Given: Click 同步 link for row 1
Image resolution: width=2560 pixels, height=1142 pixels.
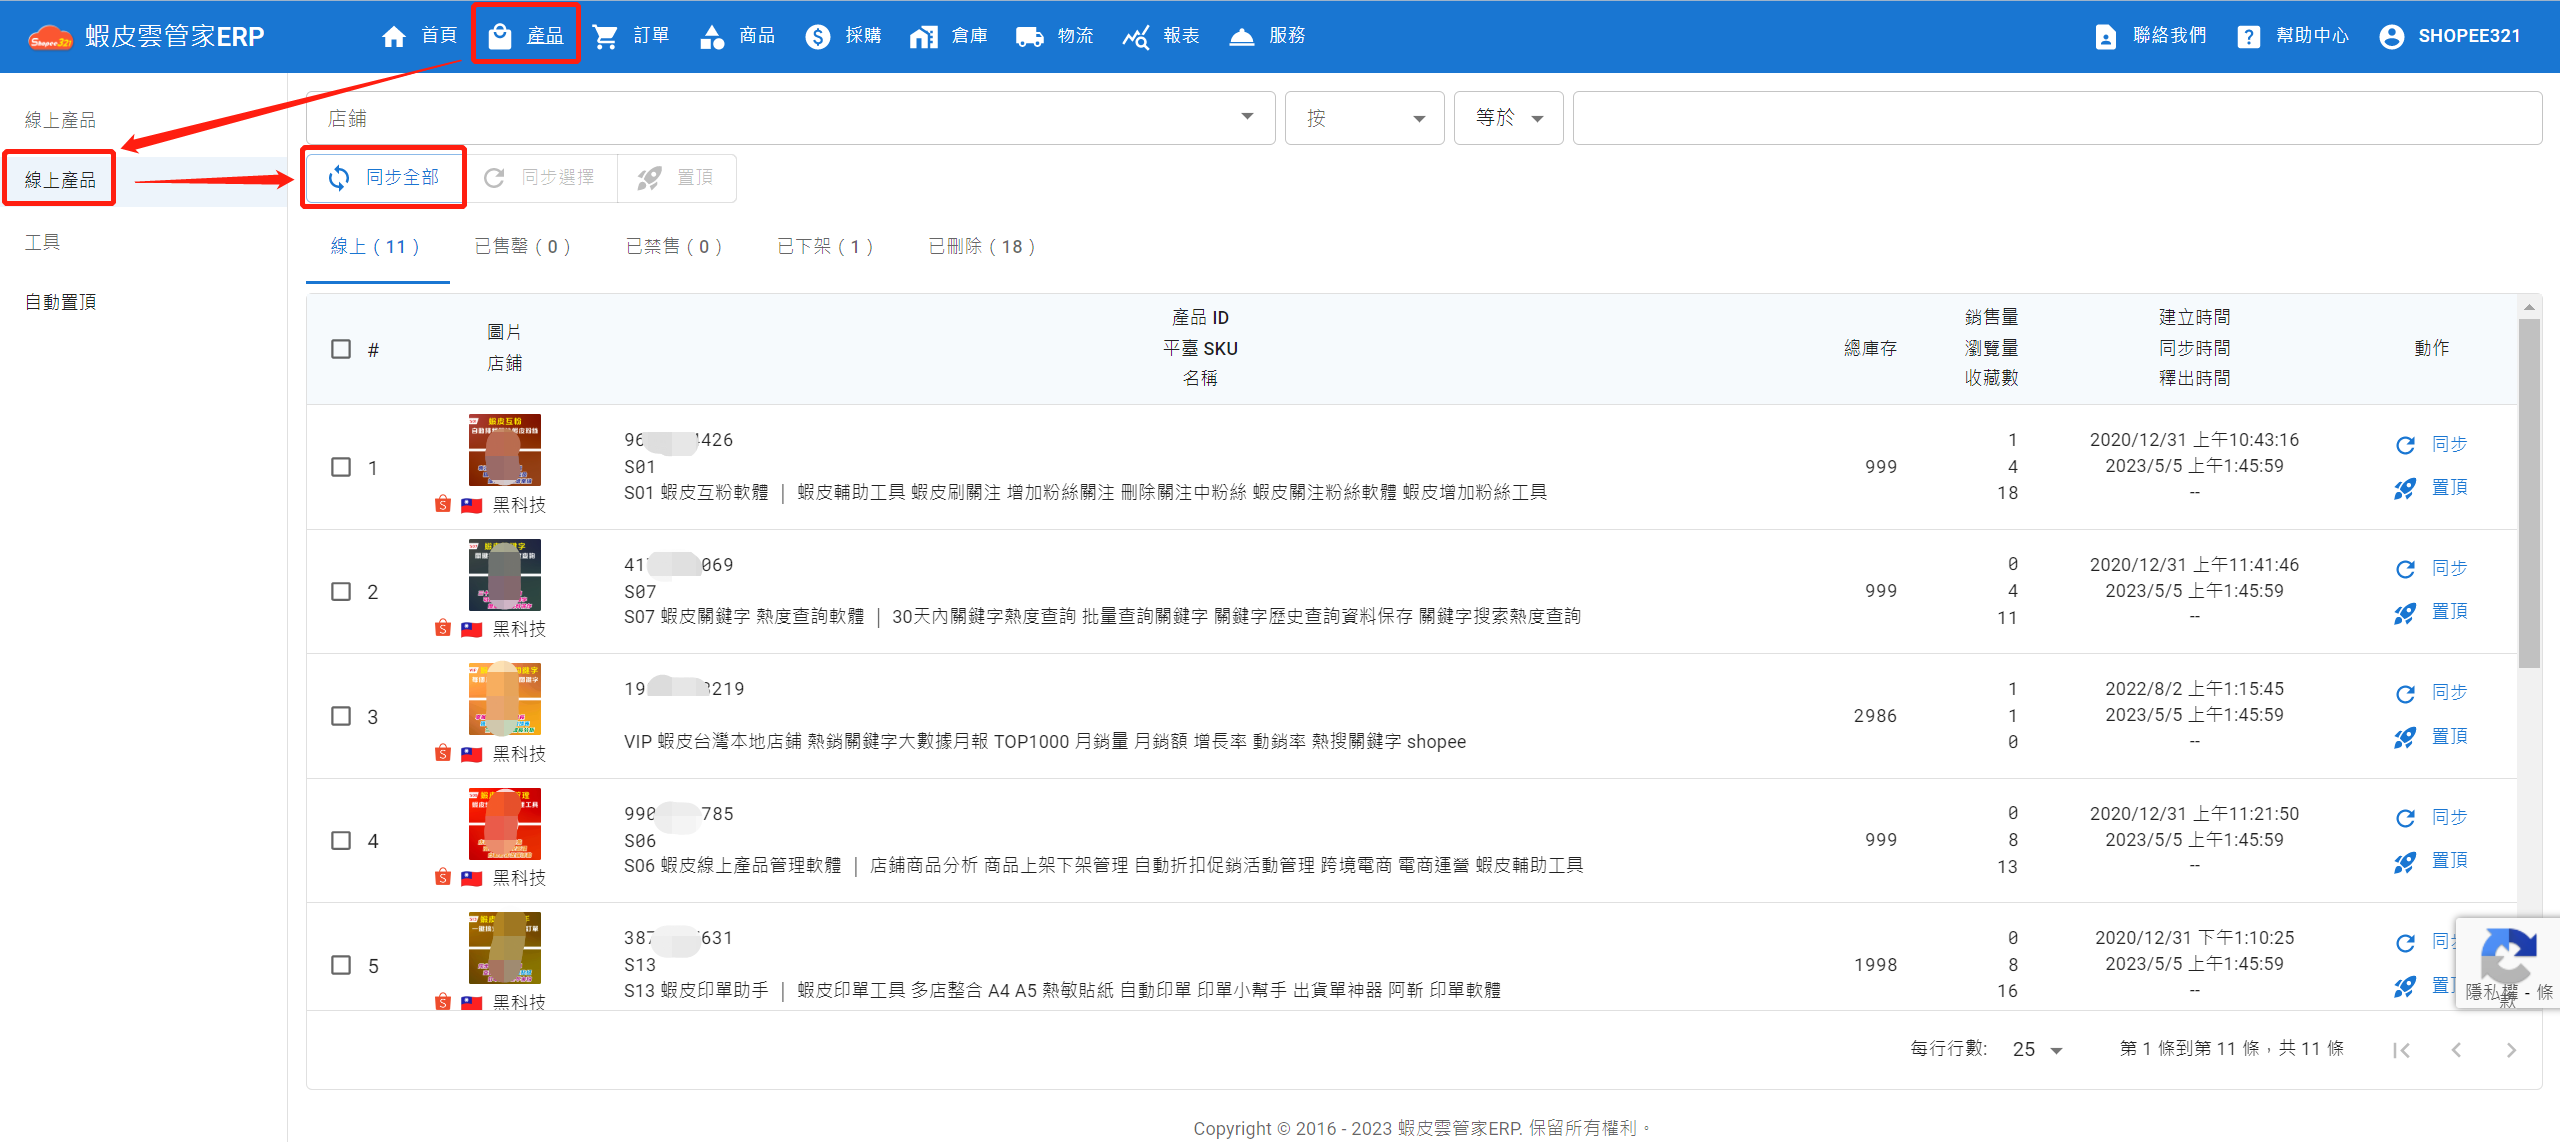Looking at the screenshot, I should pyautogui.click(x=2450, y=444).
